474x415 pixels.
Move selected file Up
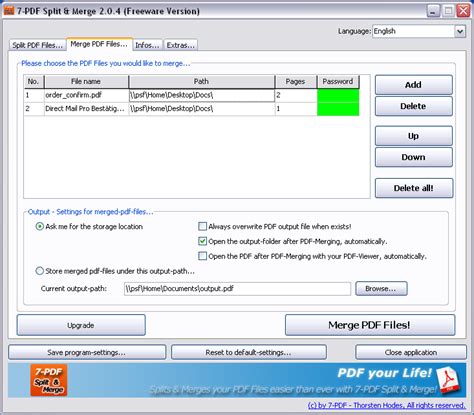click(413, 136)
